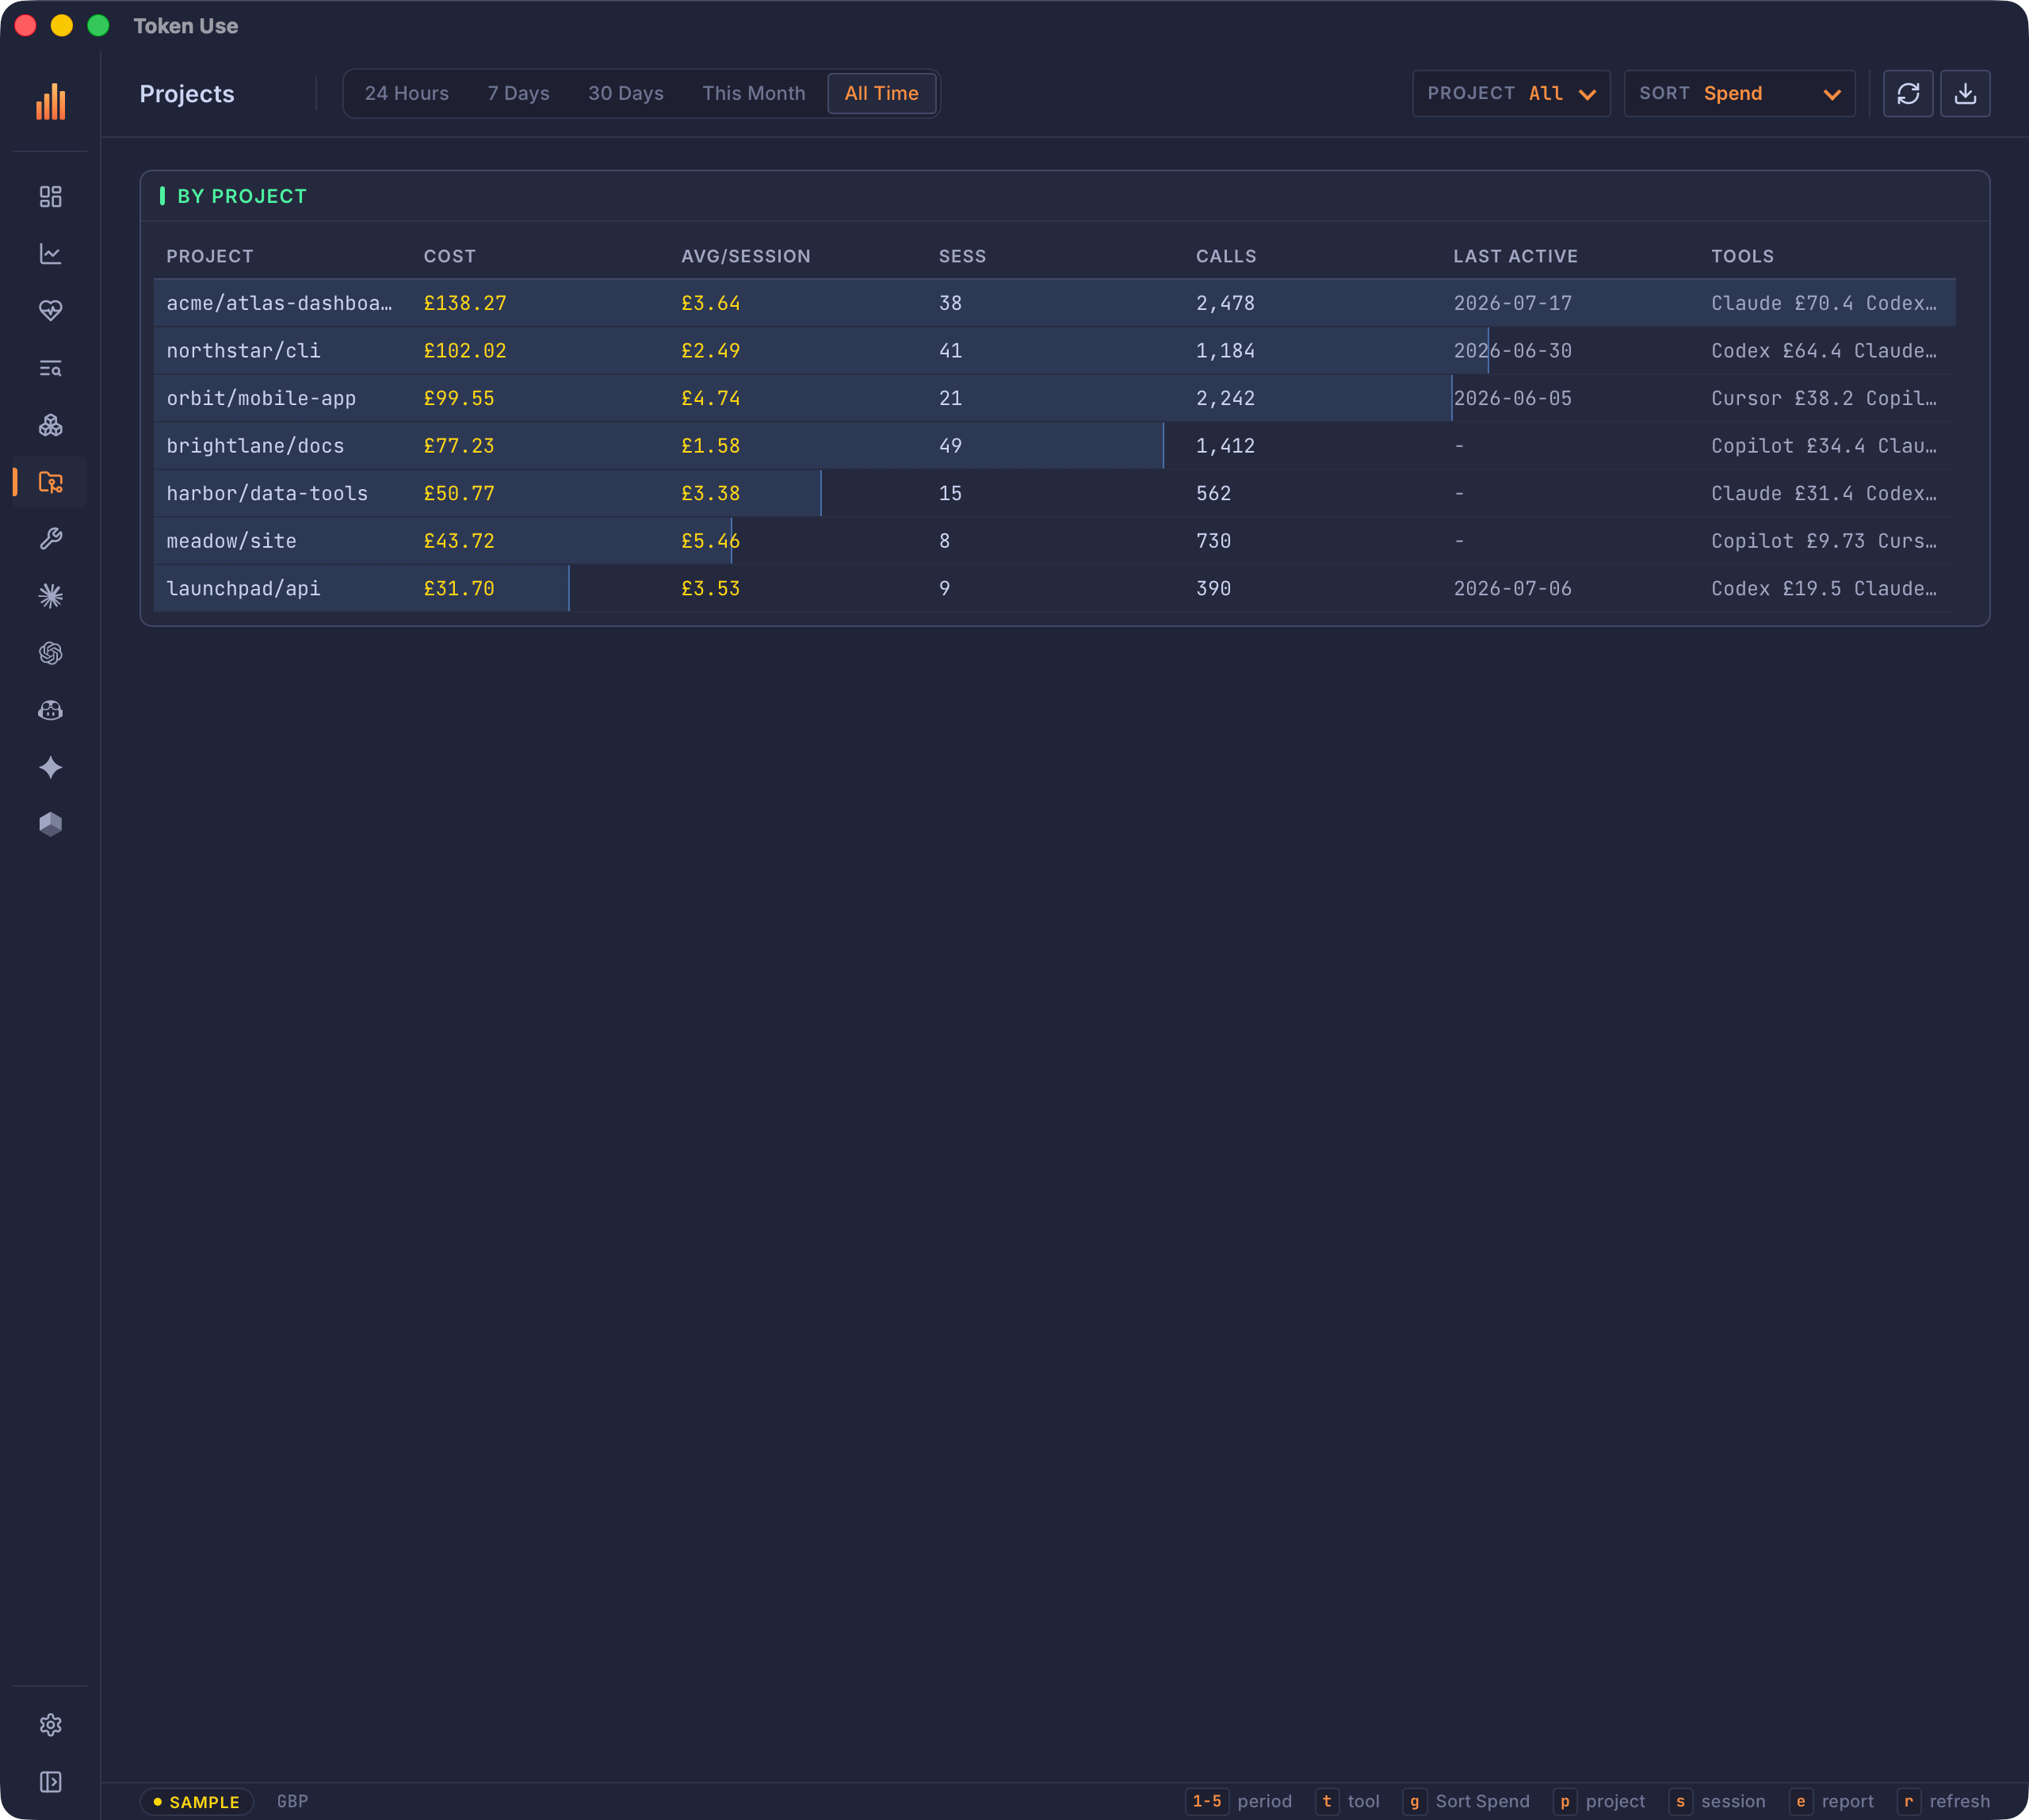Select the northstar/cli project row
The height and width of the screenshot is (1820, 2029).
[x=1055, y=351]
